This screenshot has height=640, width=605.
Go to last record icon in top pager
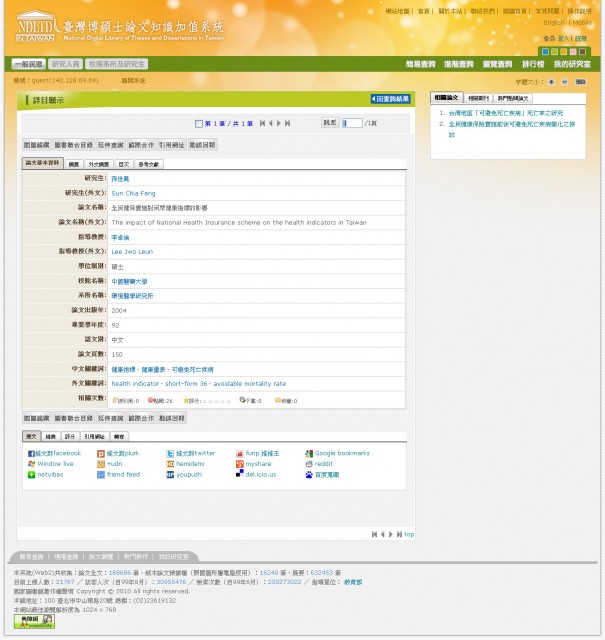click(287, 123)
